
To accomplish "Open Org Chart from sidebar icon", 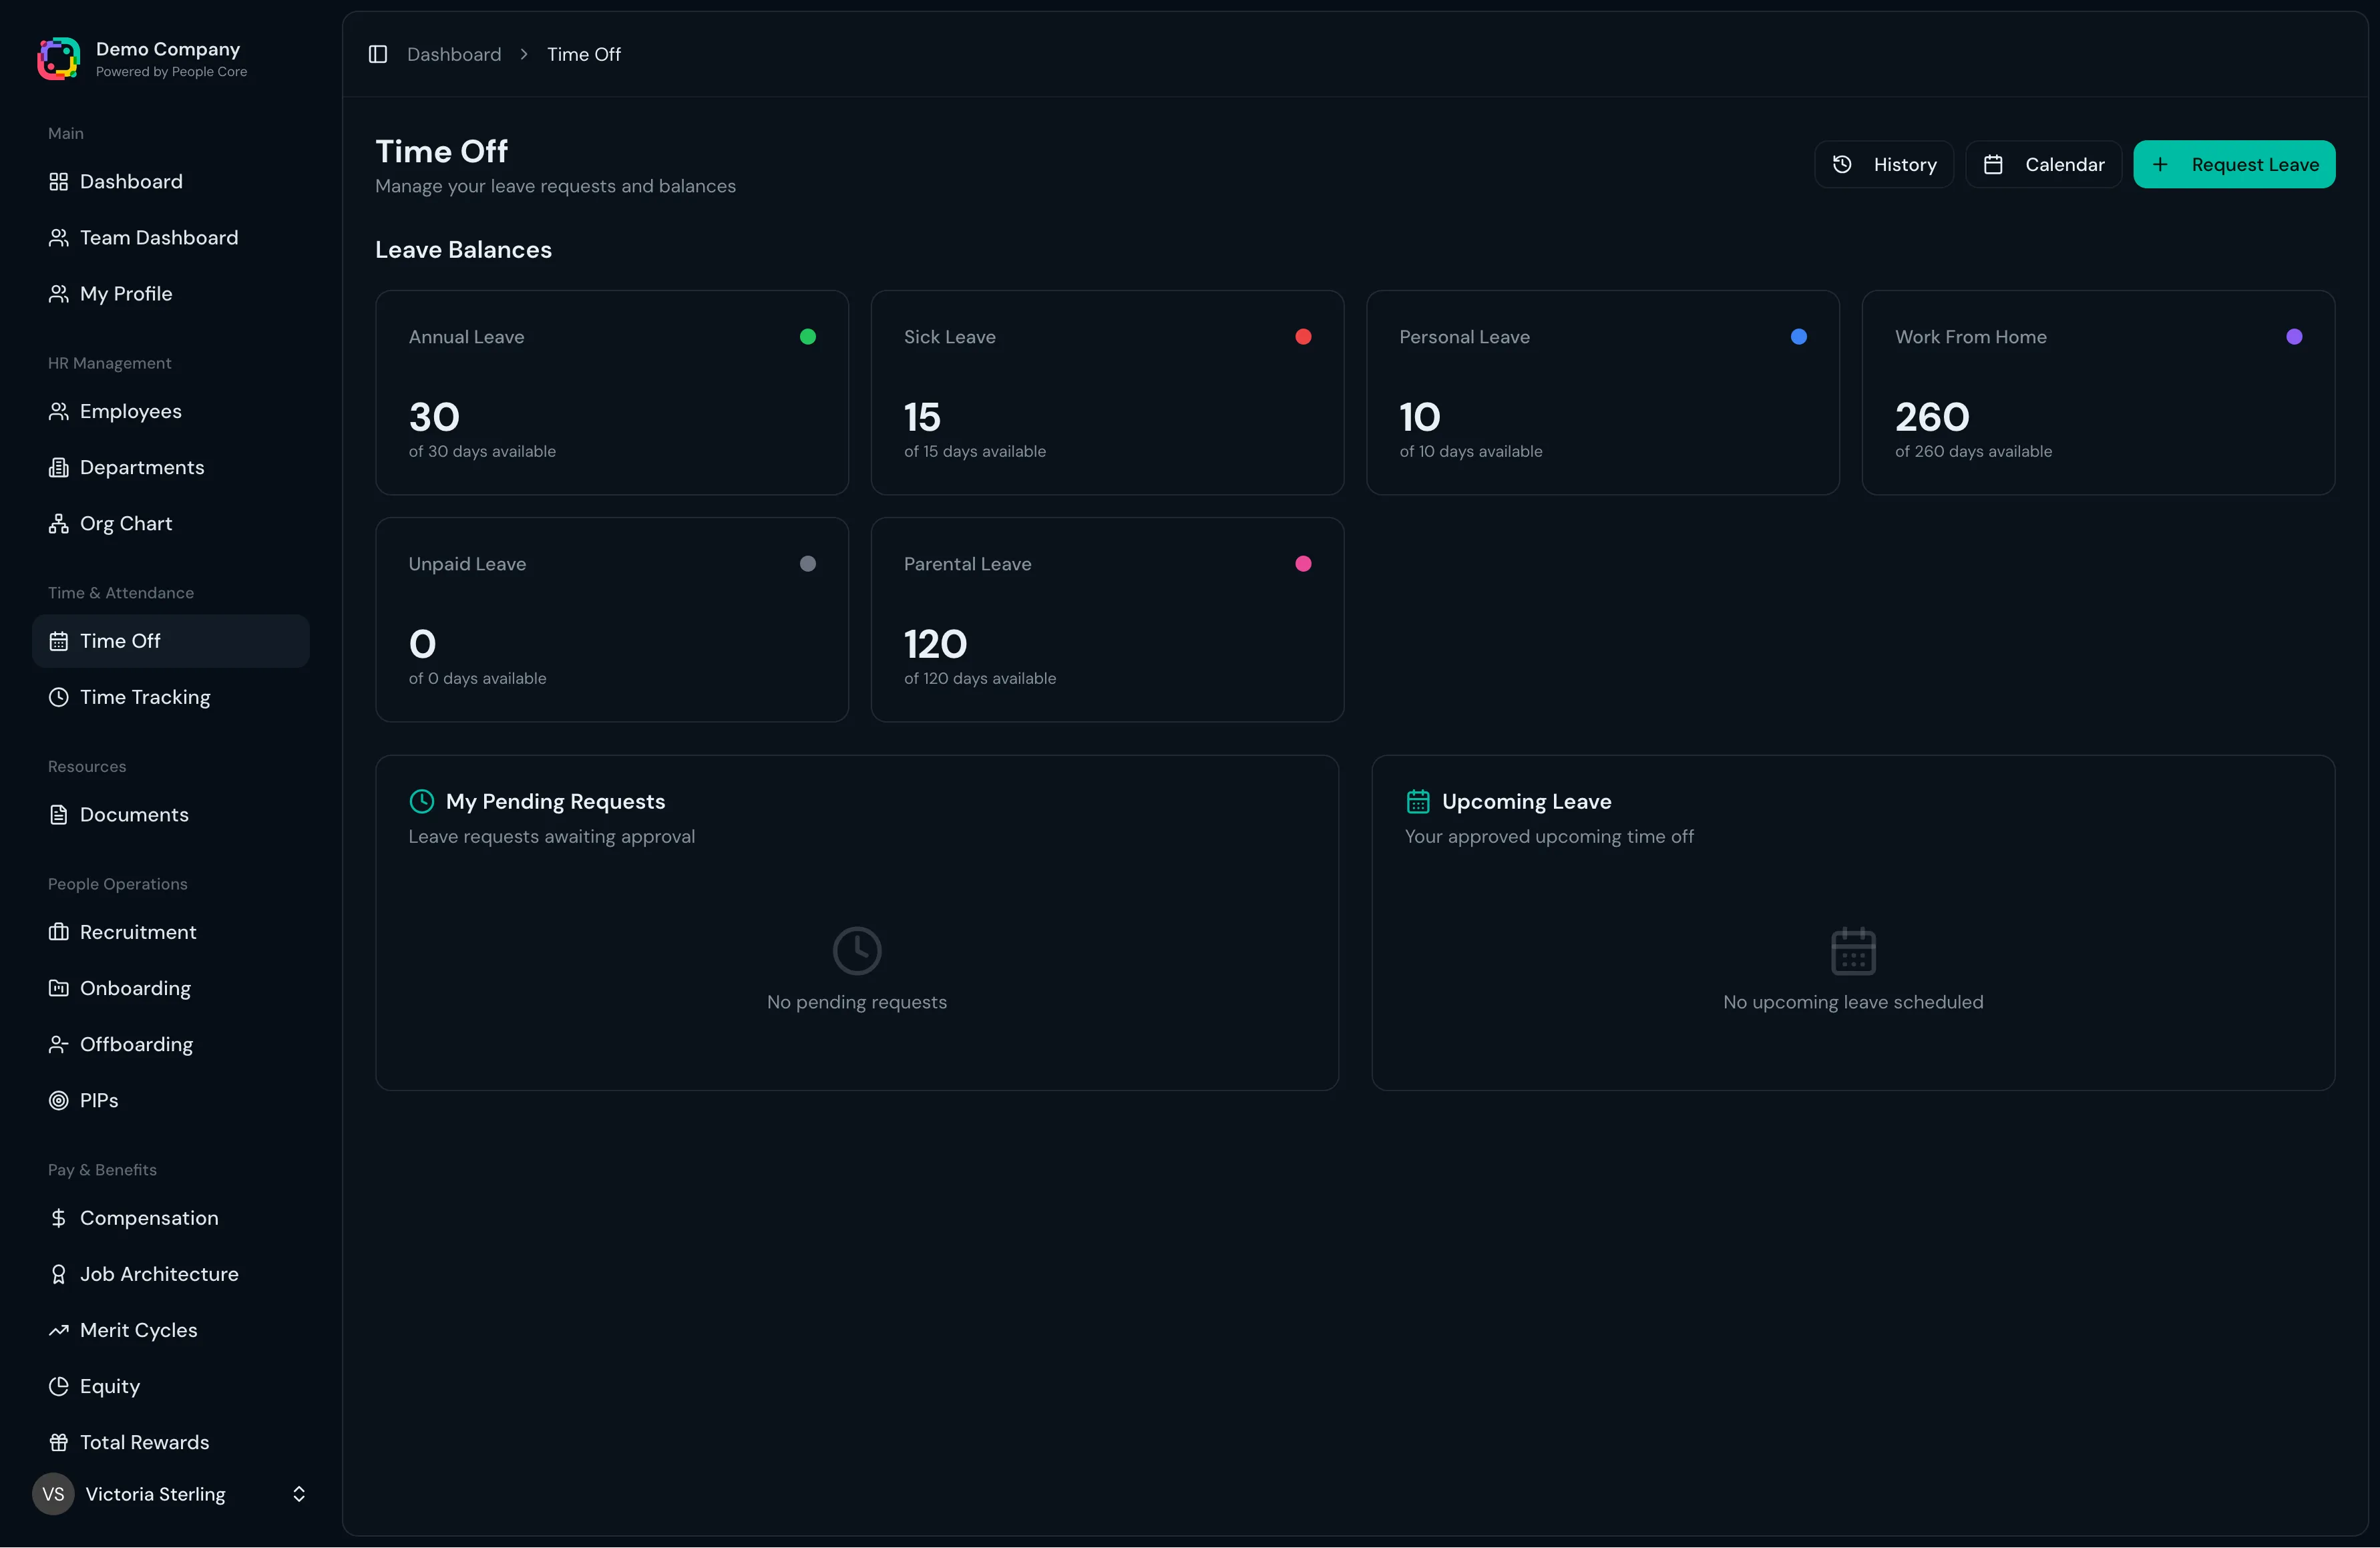I will pyautogui.click(x=58, y=524).
